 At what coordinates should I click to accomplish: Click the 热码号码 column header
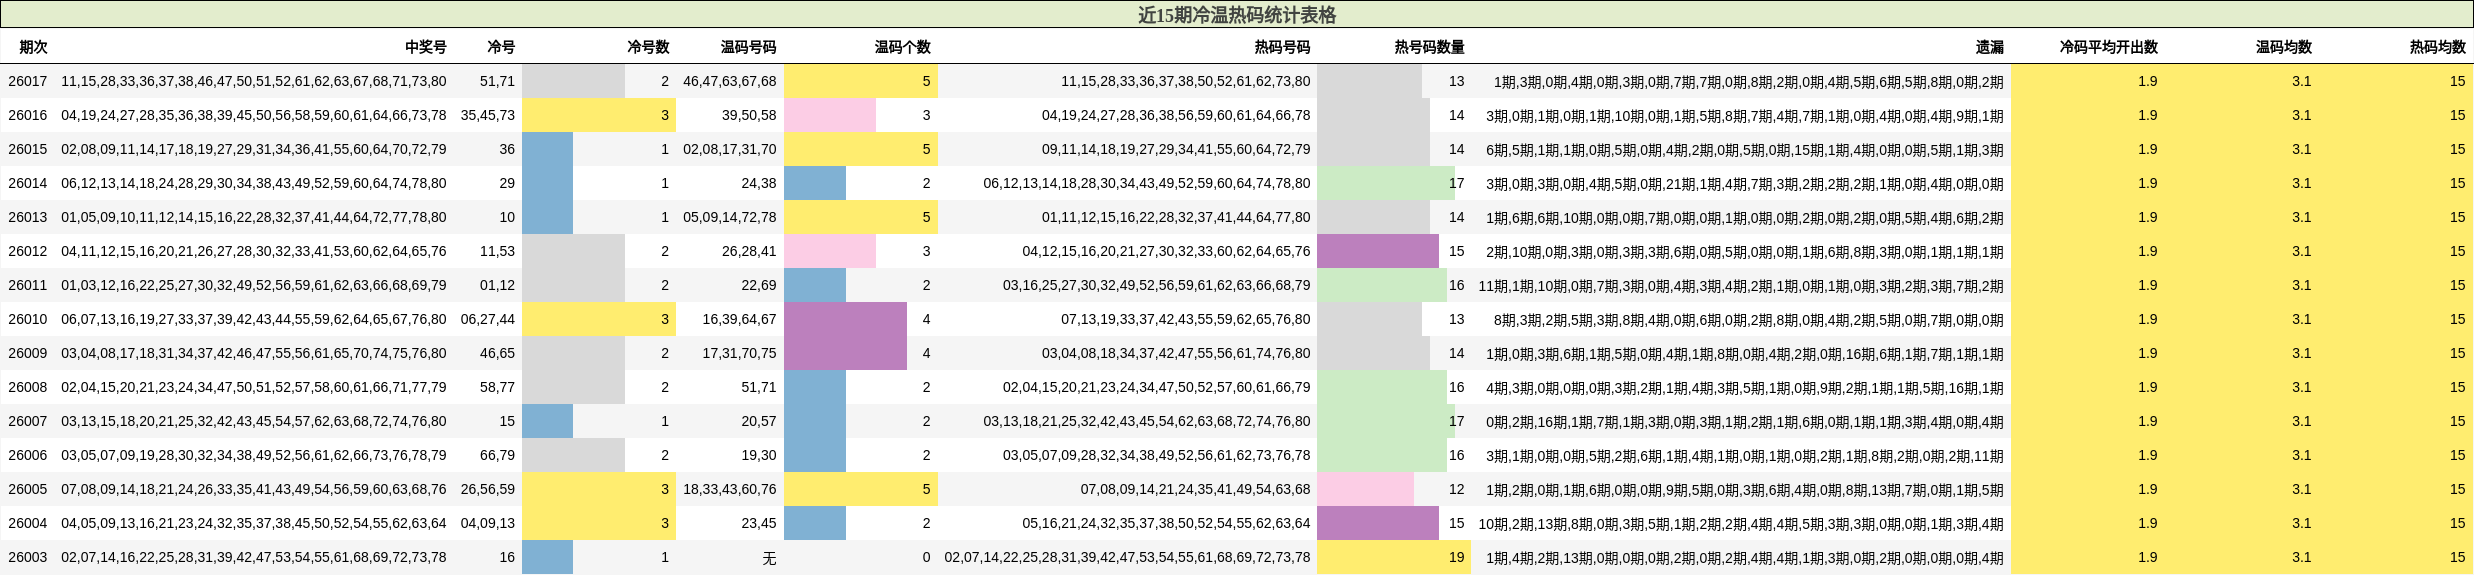click(x=1282, y=47)
